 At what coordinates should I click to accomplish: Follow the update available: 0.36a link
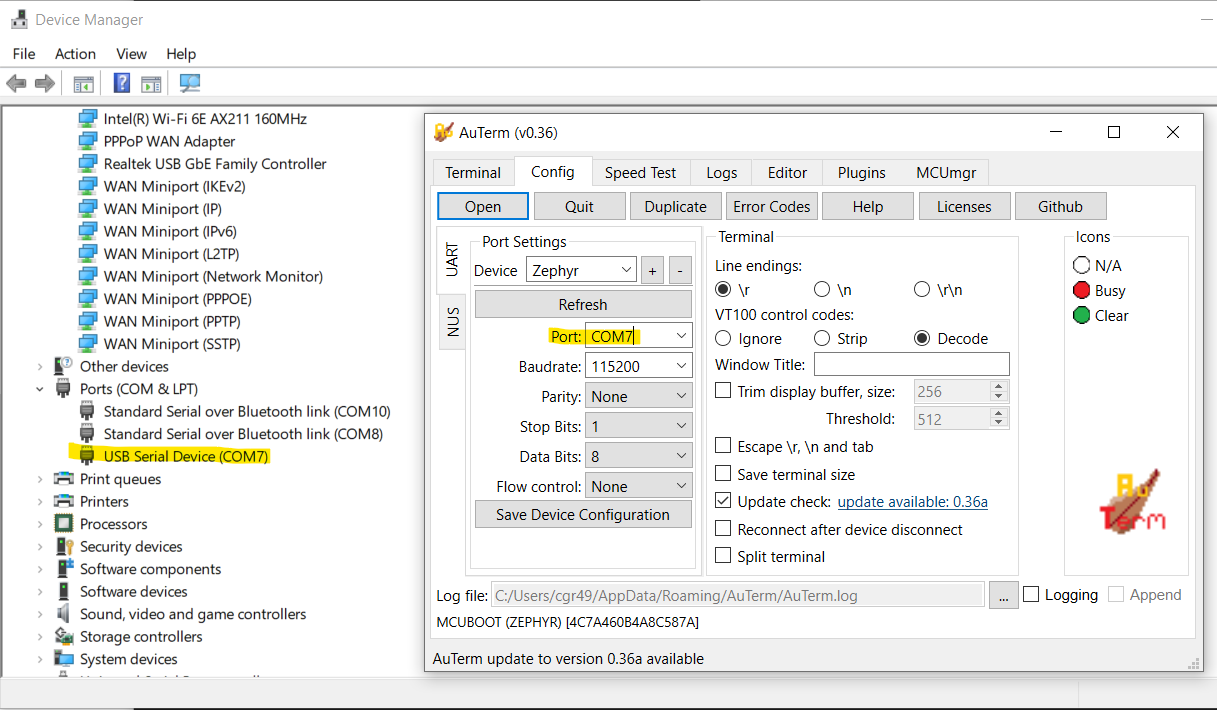tap(912, 502)
